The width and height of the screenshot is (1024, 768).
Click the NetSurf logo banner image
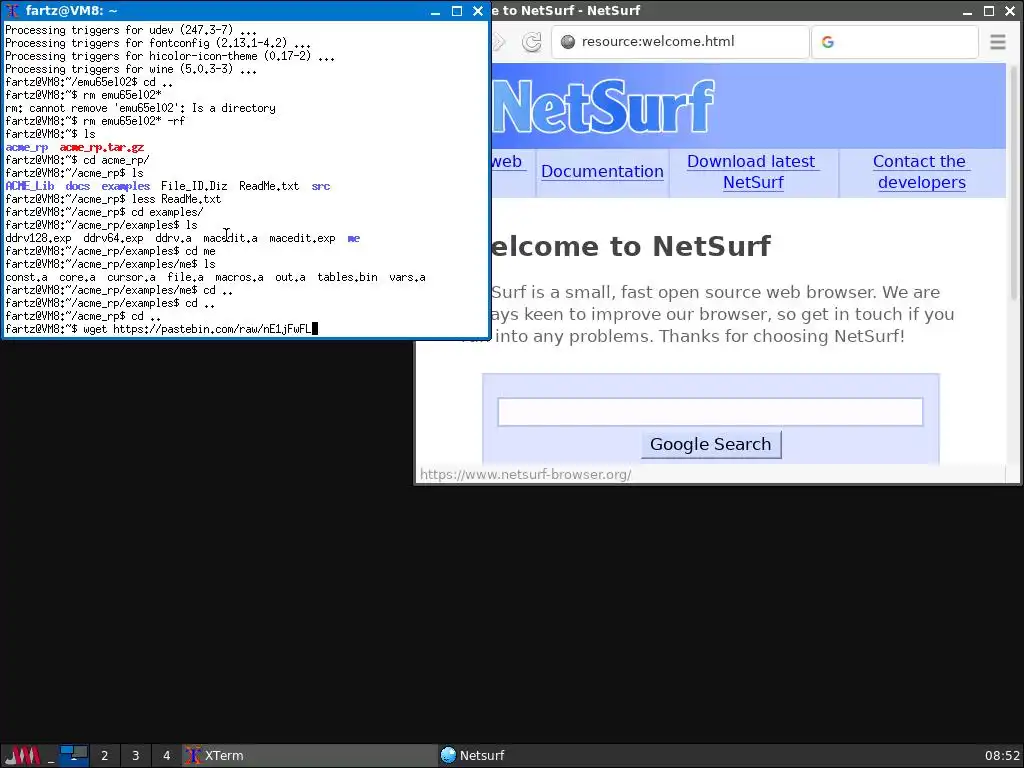pyautogui.click(x=601, y=106)
